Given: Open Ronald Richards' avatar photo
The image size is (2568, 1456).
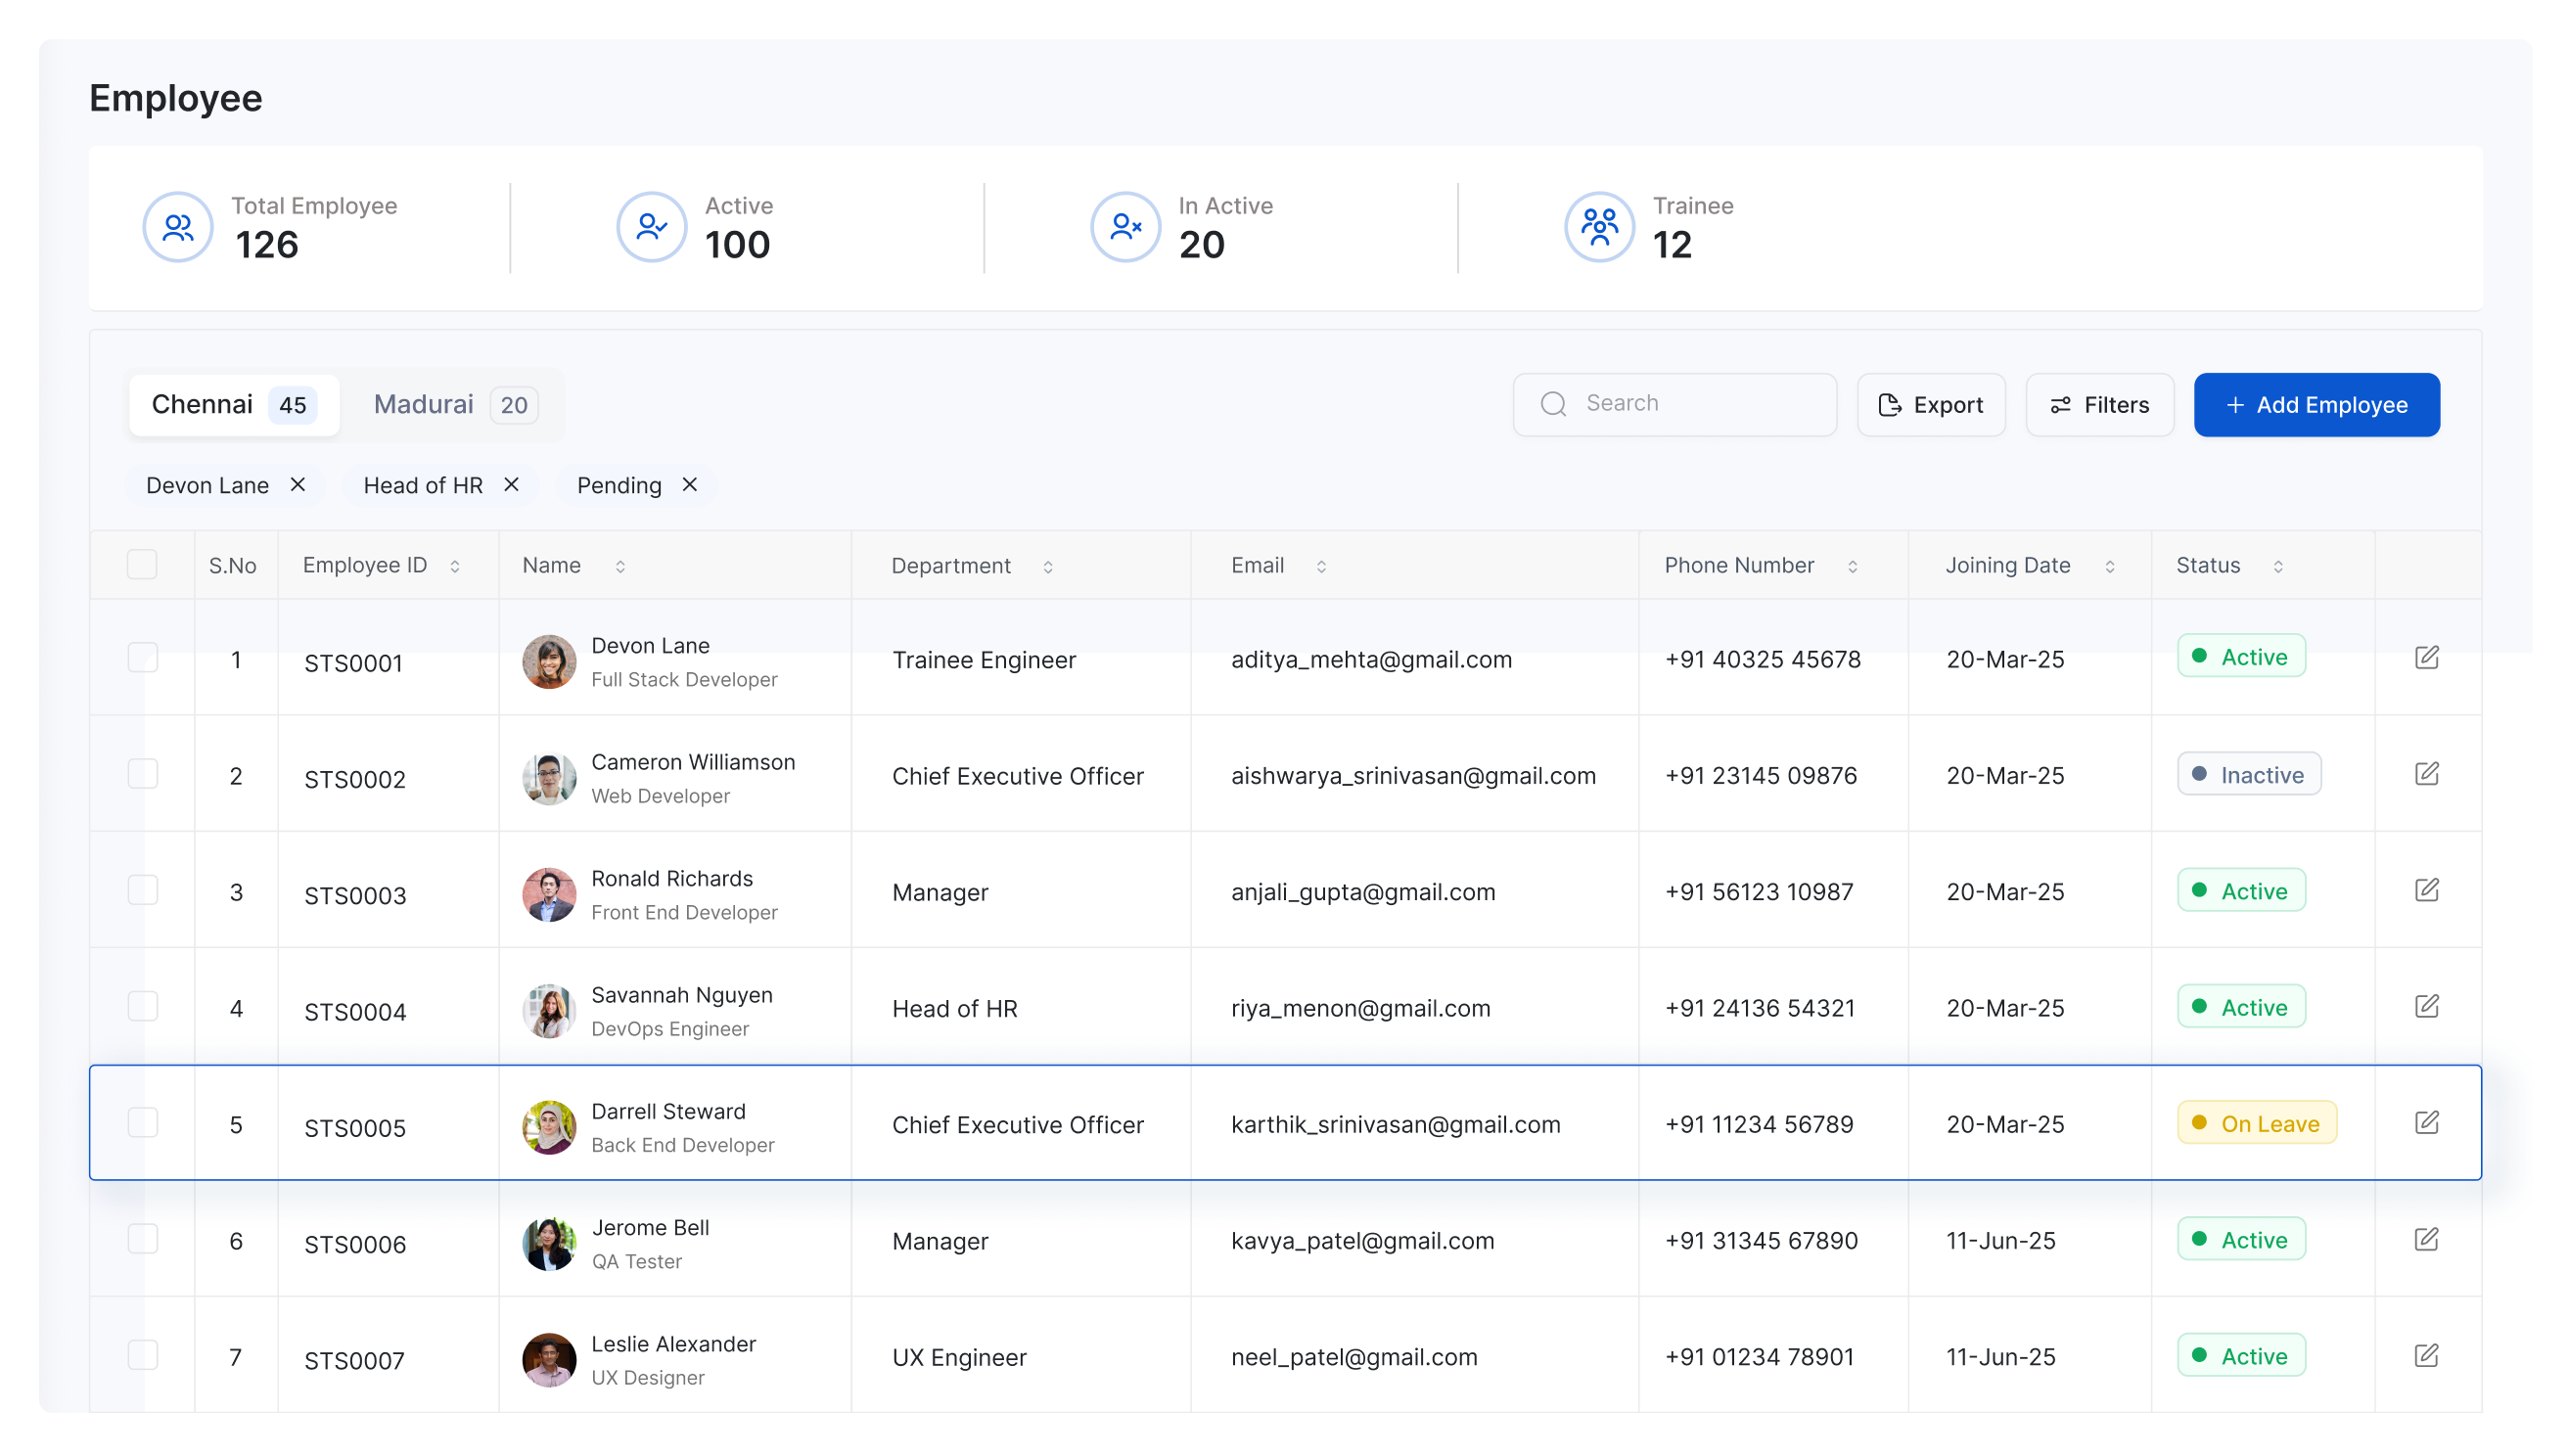Looking at the screenshot, I should (x=549, y=894).
